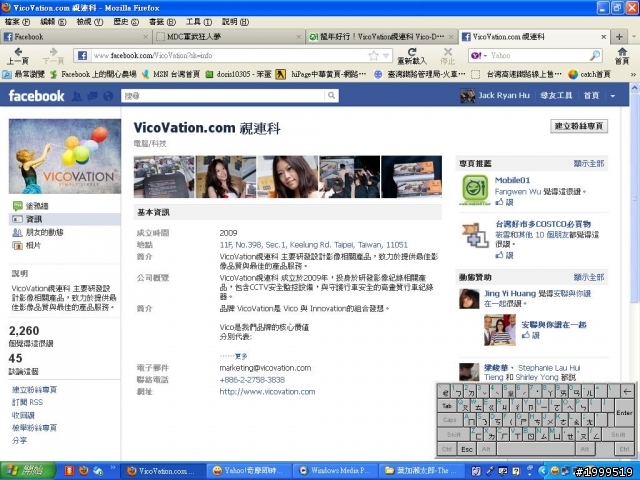Click the facebook logo in the blue bar
The width and height of the screenshot is (640, 480).
coord(36,96)
